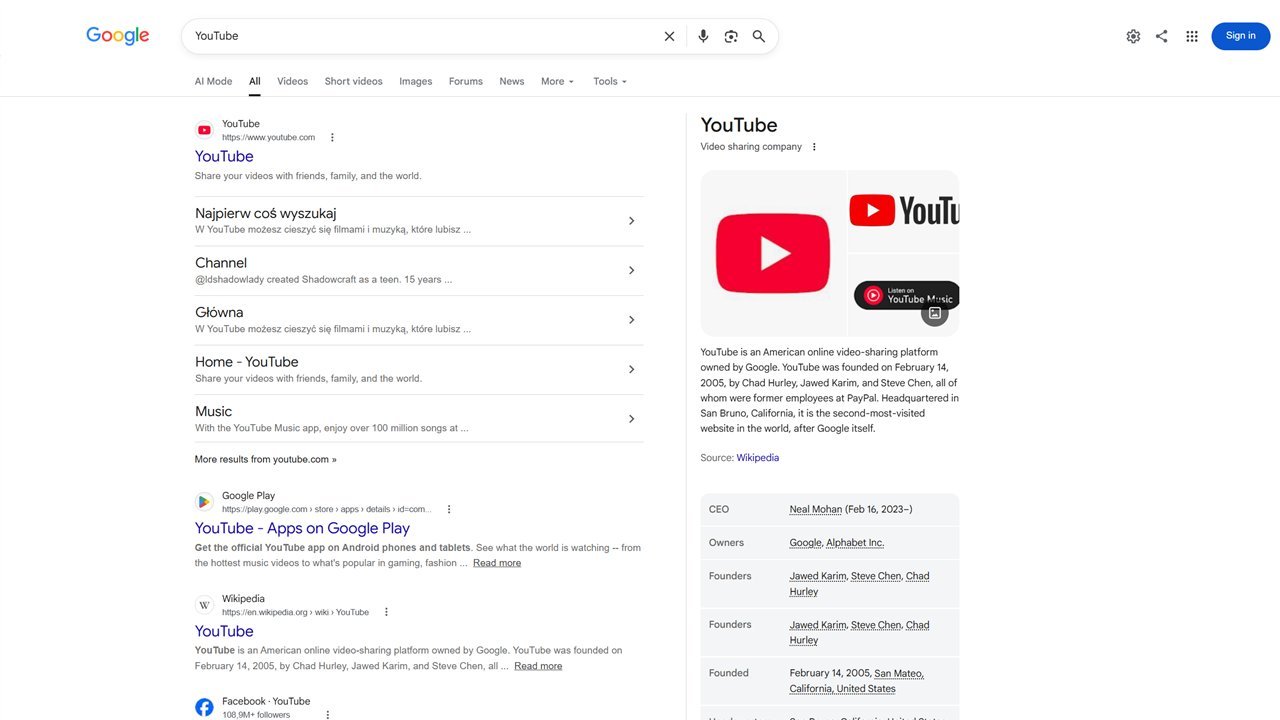Open the Listen on YouTube Music image
The width and height of the screenshot is (1280, 720).
point(904,295)
